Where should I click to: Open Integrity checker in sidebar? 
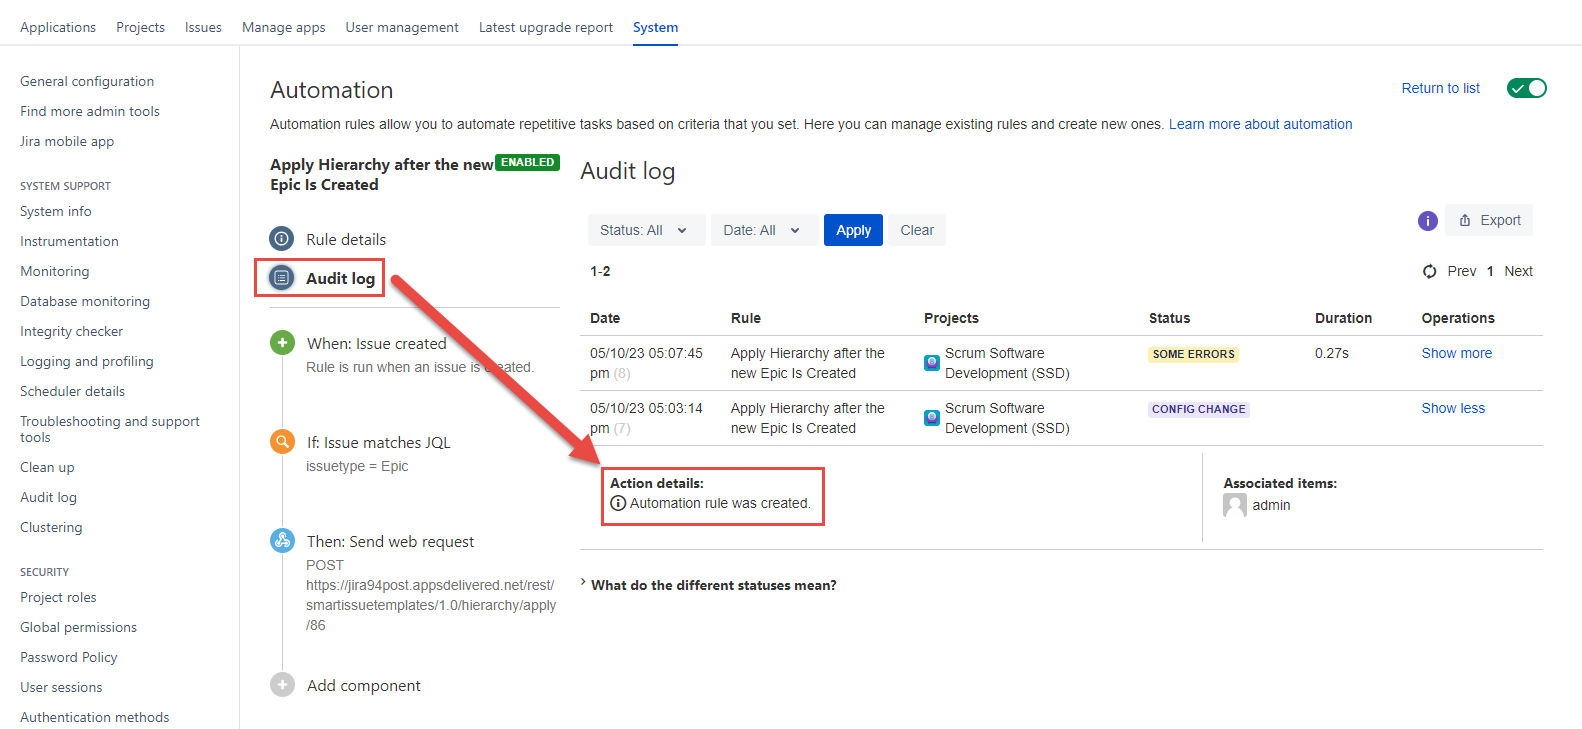click(x=72, y=331)
